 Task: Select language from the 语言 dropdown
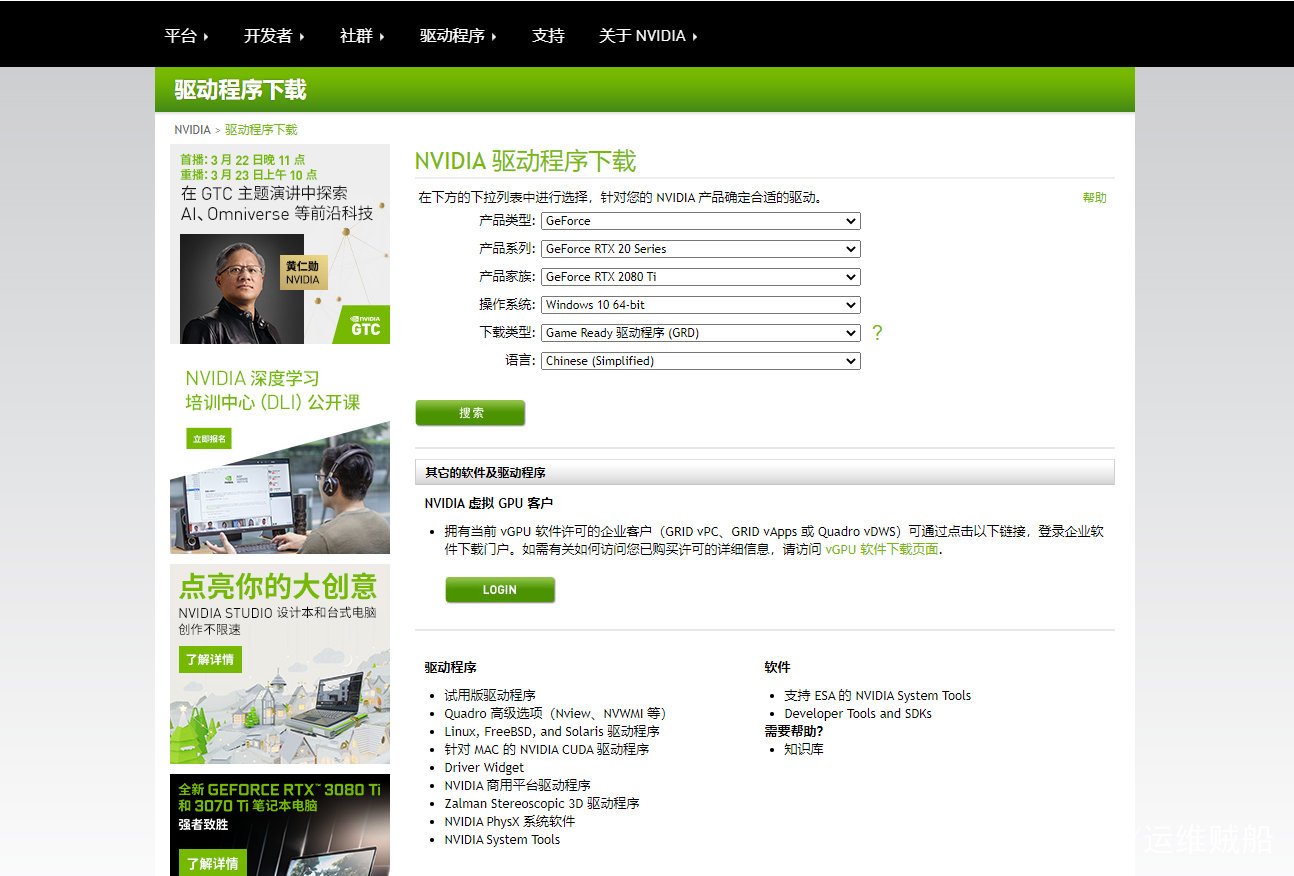[x=700, y=361]
